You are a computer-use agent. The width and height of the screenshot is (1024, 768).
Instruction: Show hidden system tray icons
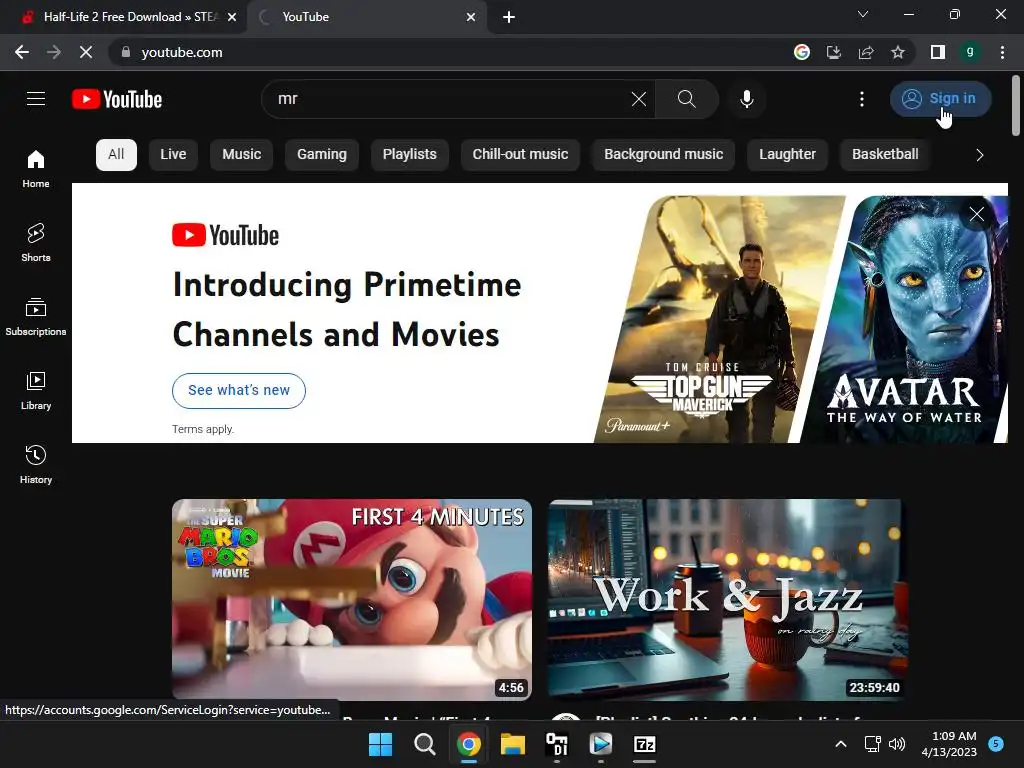coord(841,744)
